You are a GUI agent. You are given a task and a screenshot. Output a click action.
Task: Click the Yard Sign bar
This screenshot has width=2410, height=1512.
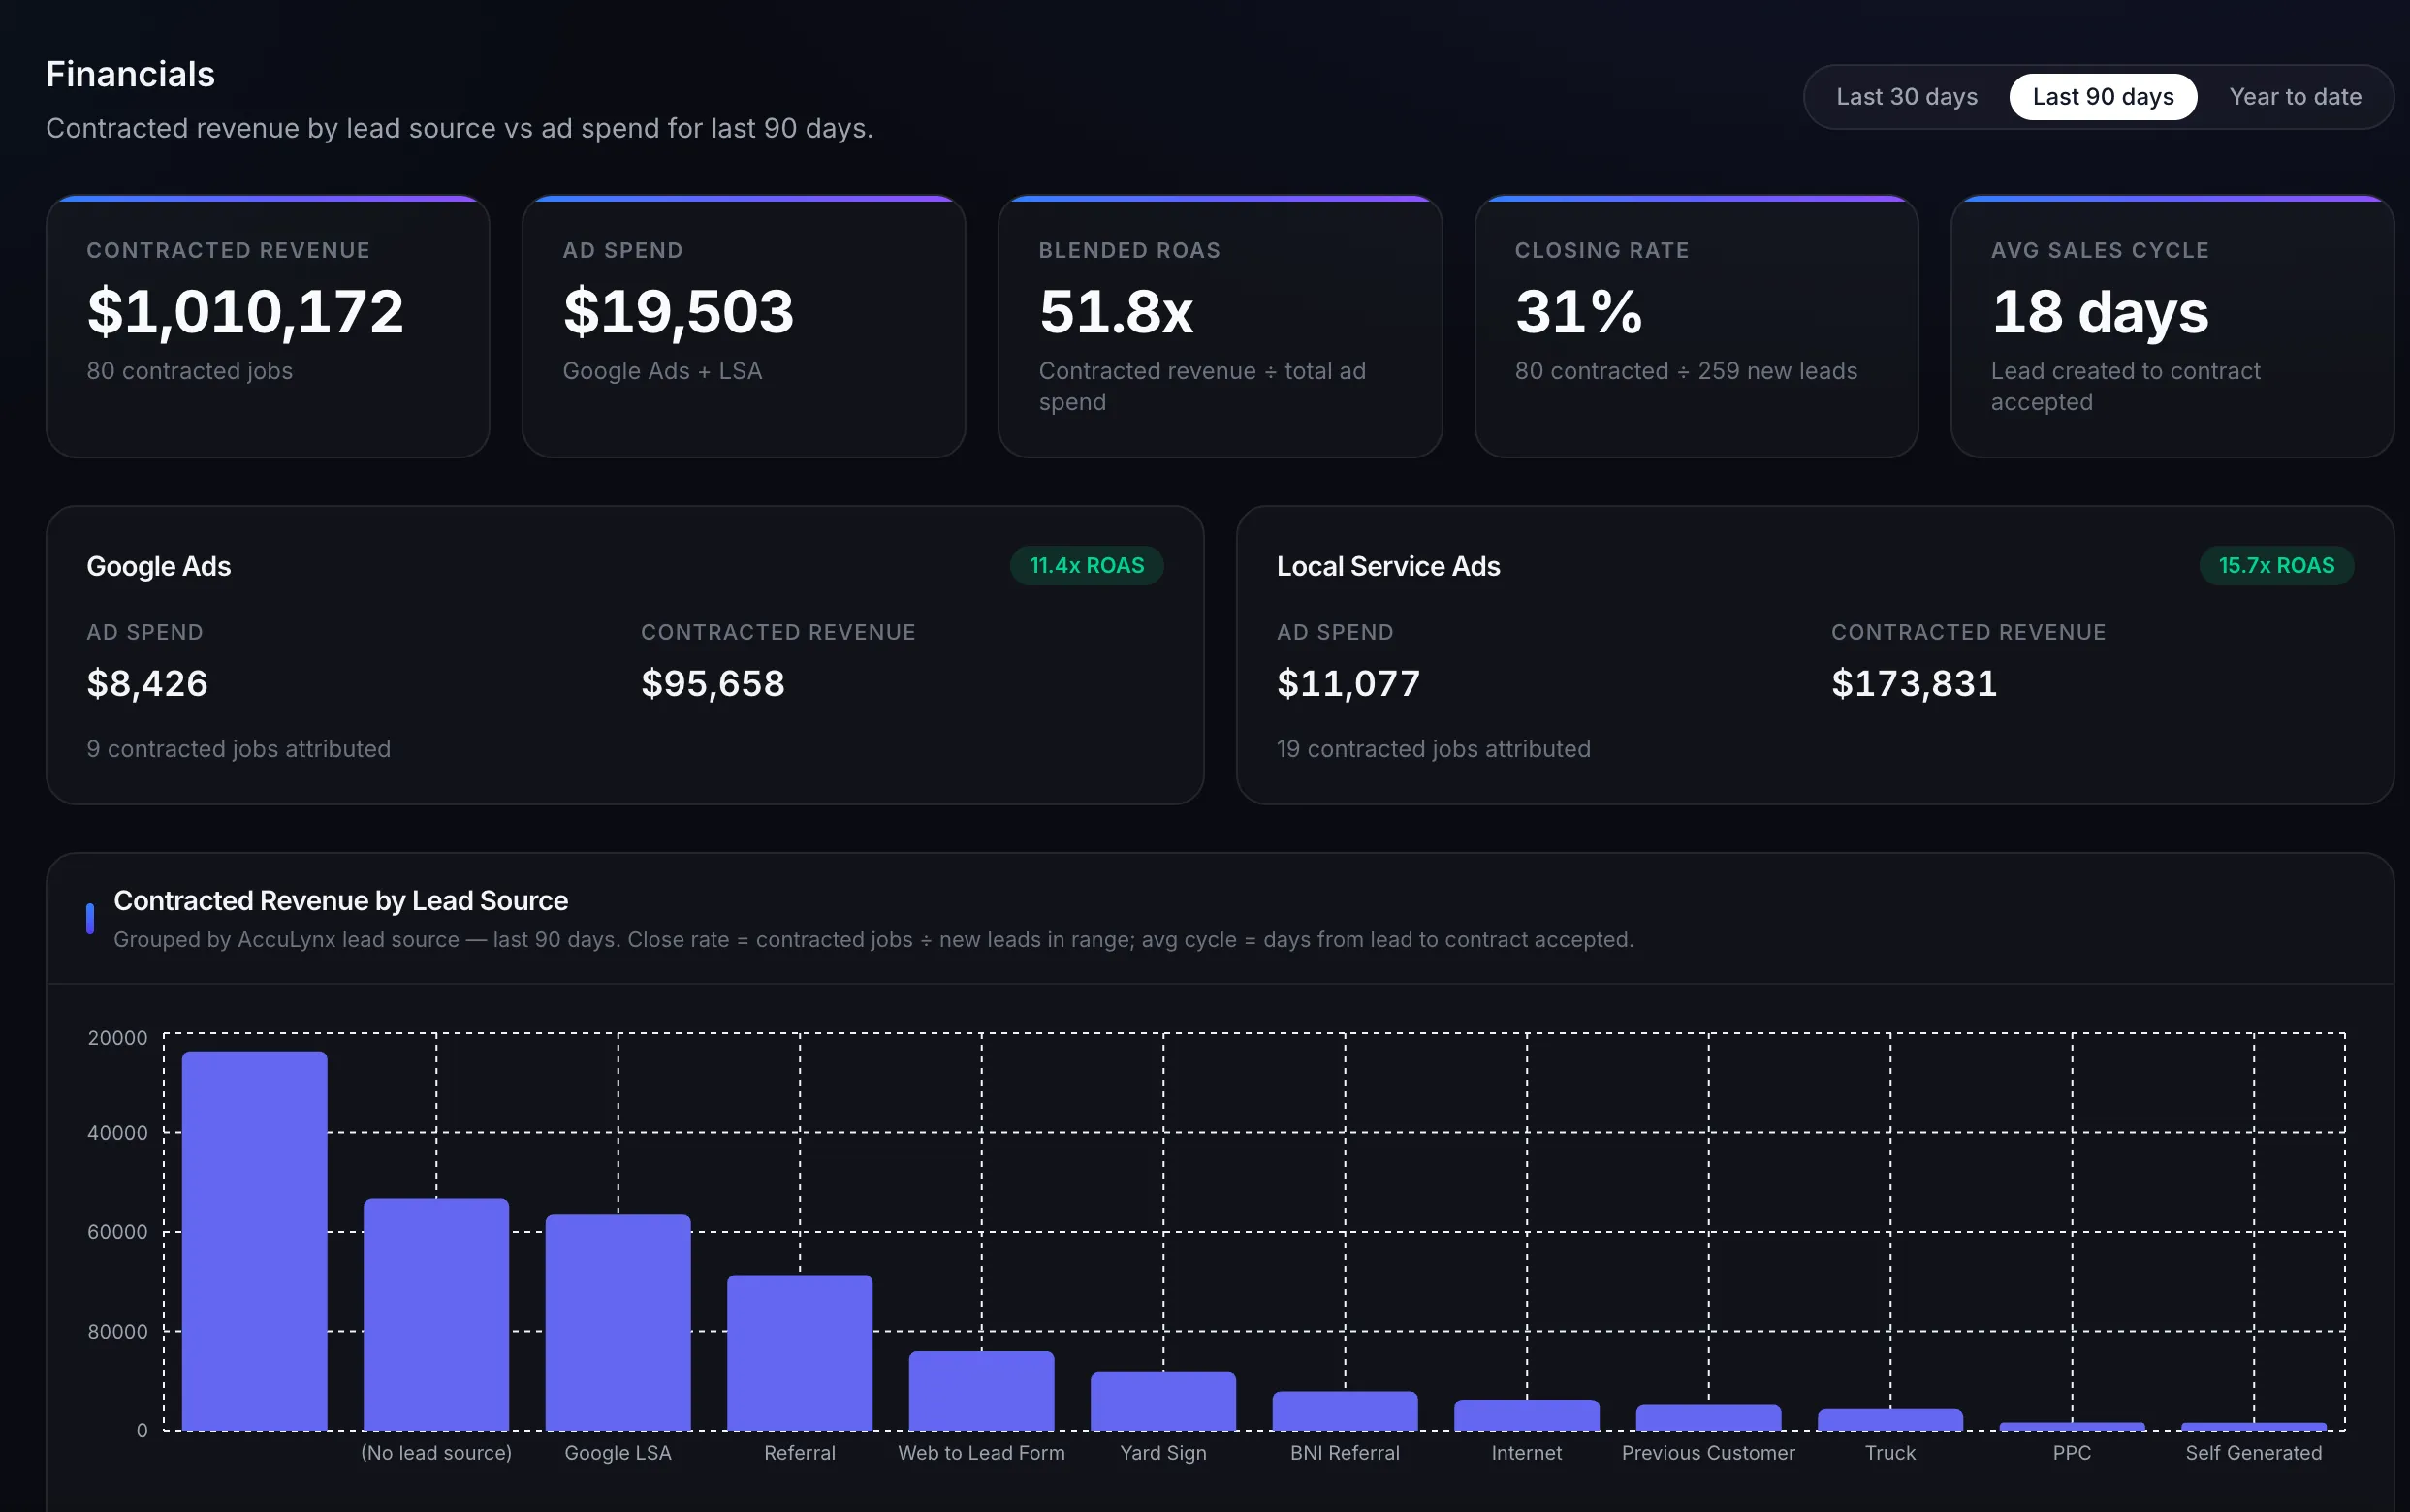(x=1163, y=1401)
